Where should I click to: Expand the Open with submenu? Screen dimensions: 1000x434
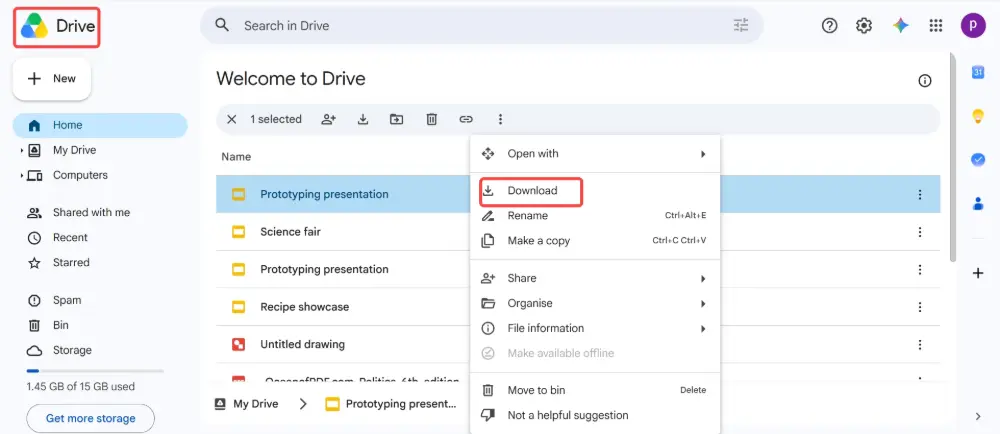click(703, 154)
